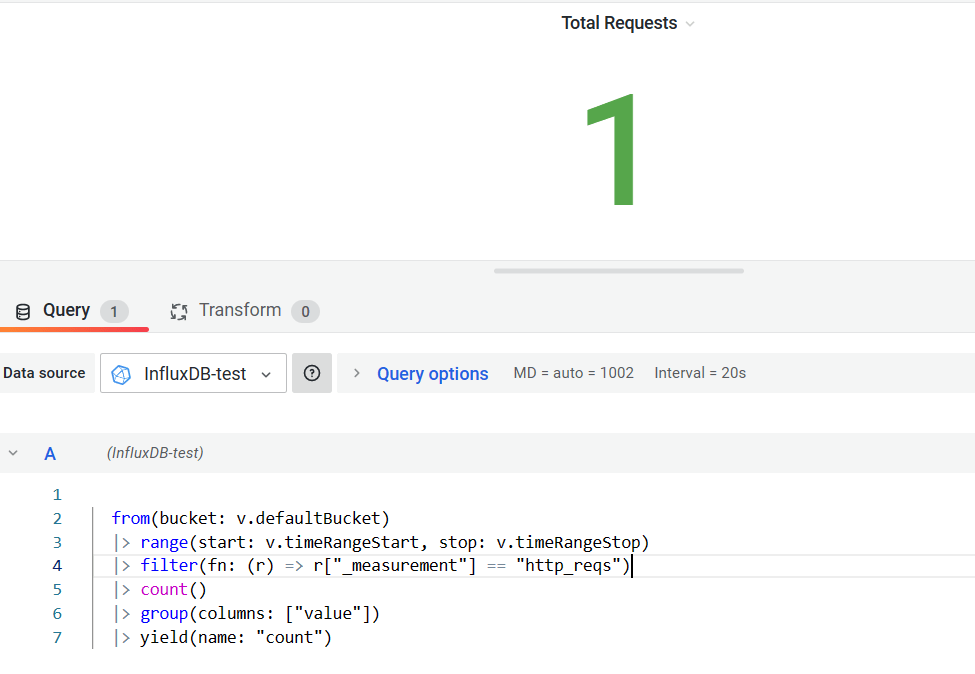The width and height of the screenshot is (975, 674).
Task: Click the Transform arrows icon
Action: [179, 311]
